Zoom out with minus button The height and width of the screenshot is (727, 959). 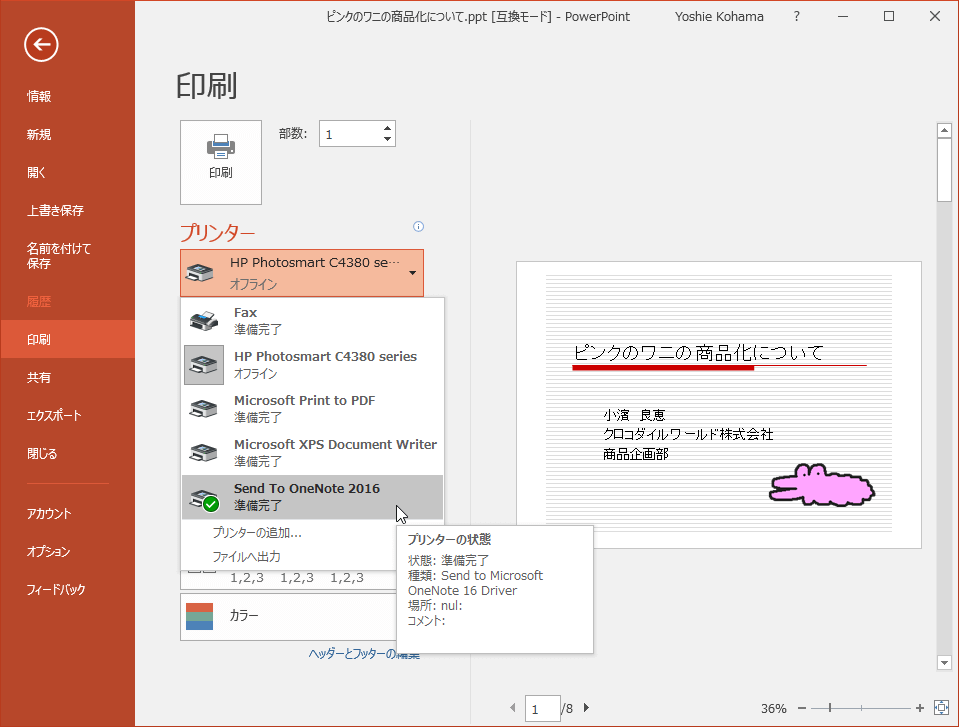802,708
